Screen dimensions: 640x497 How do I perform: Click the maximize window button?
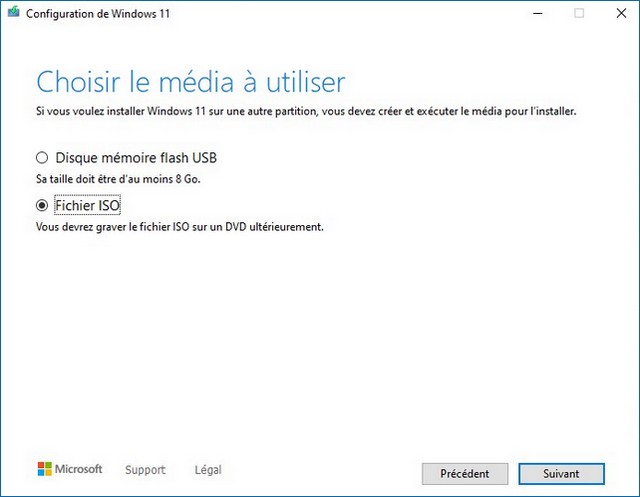578,13
